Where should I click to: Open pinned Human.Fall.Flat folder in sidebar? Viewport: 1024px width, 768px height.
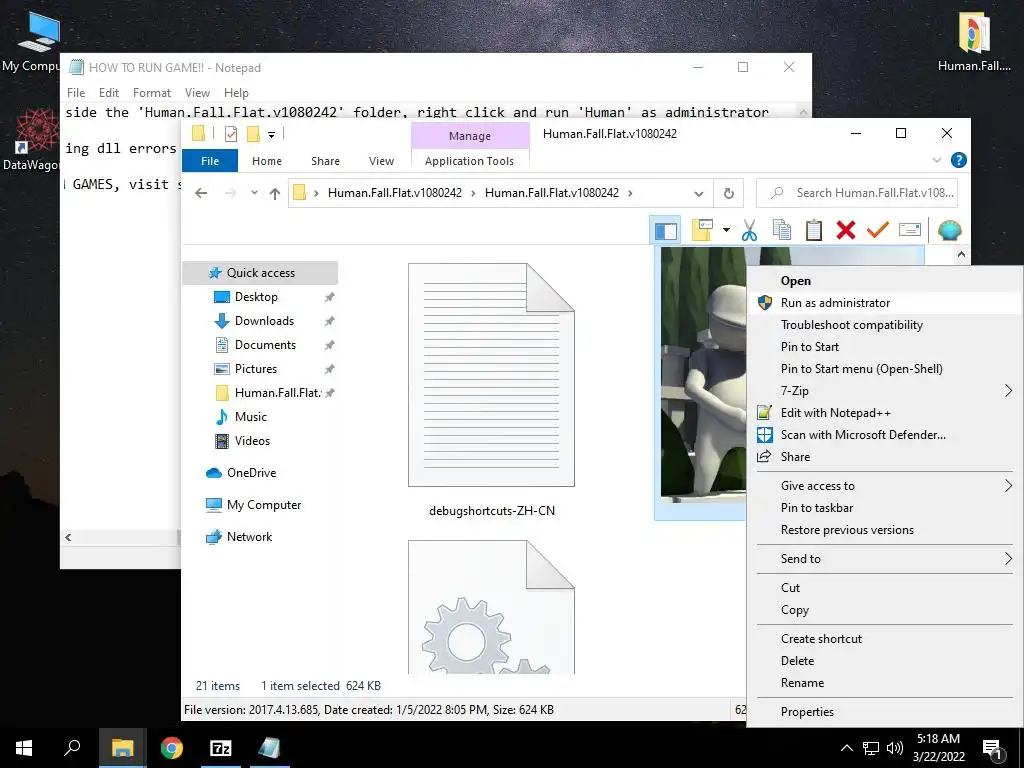point(278,392)
